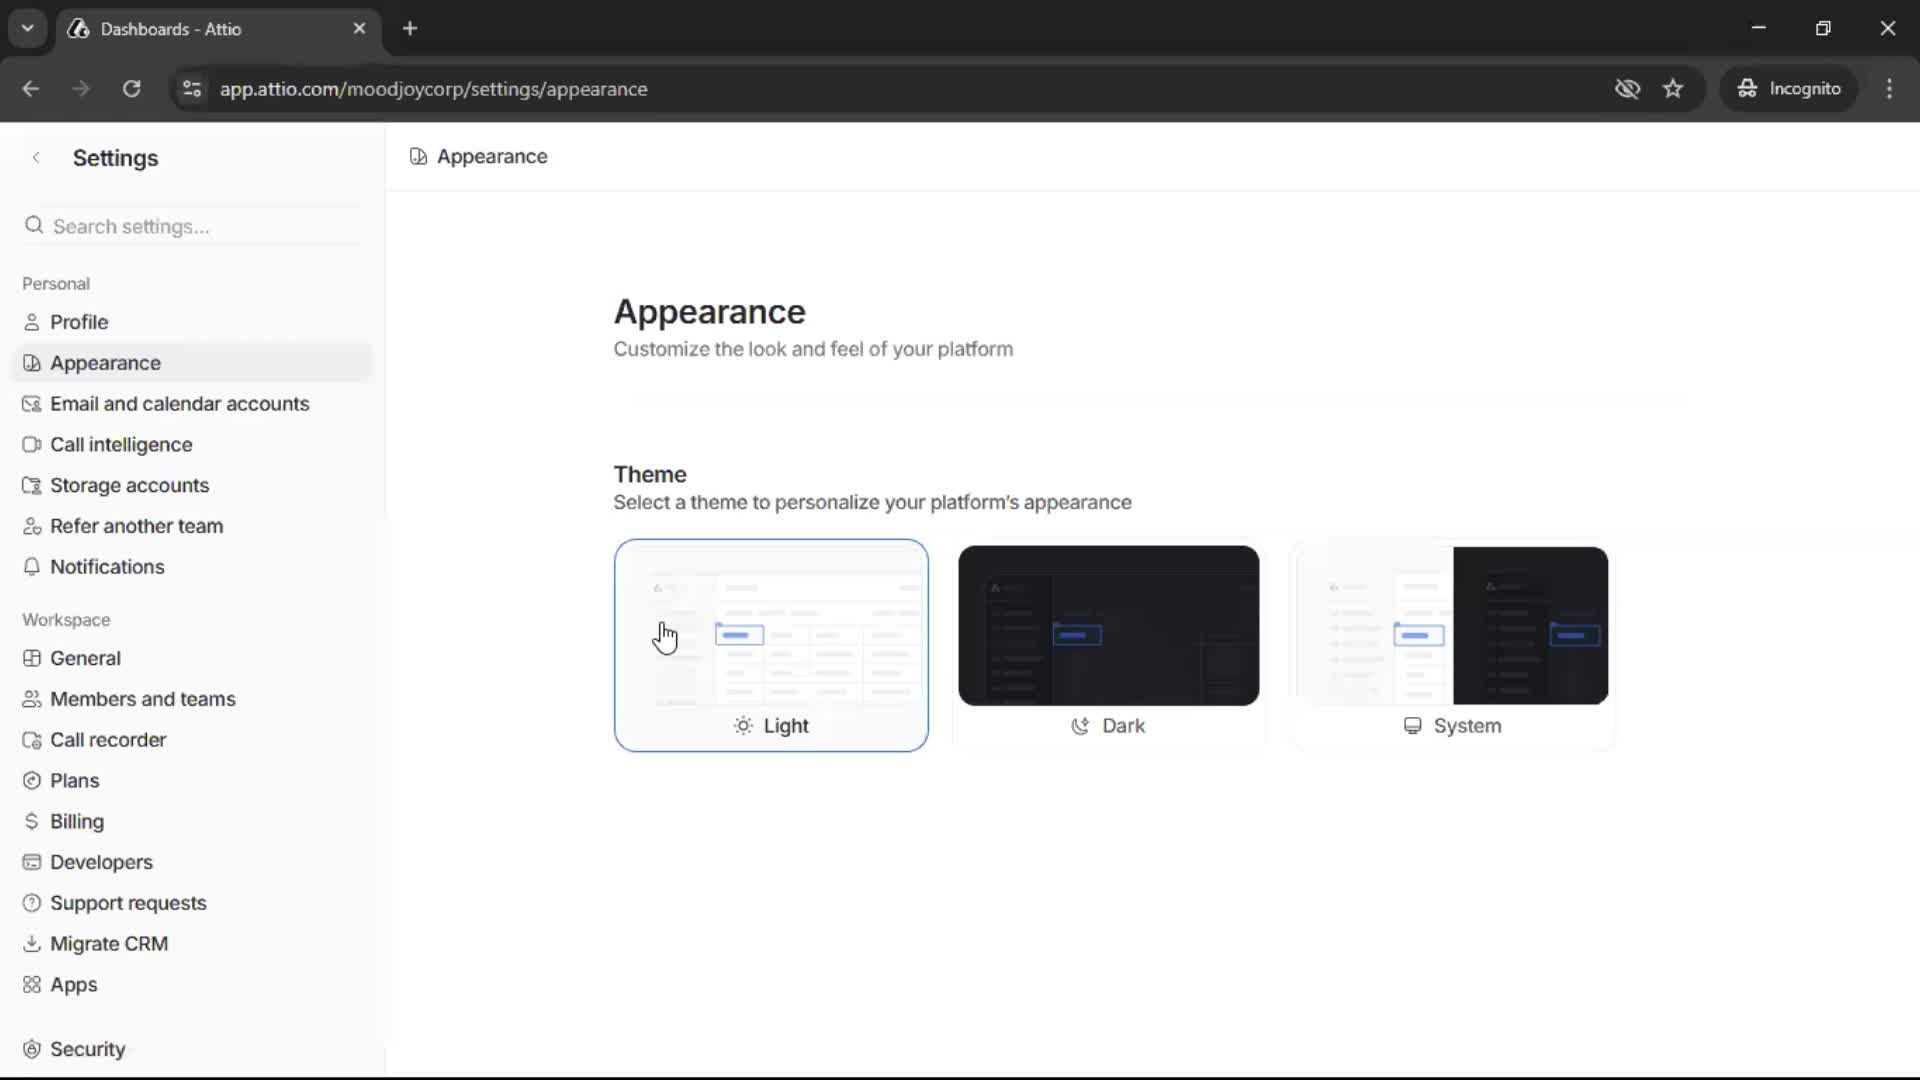Open Billing settings via dollar icon

click(31, 821)
